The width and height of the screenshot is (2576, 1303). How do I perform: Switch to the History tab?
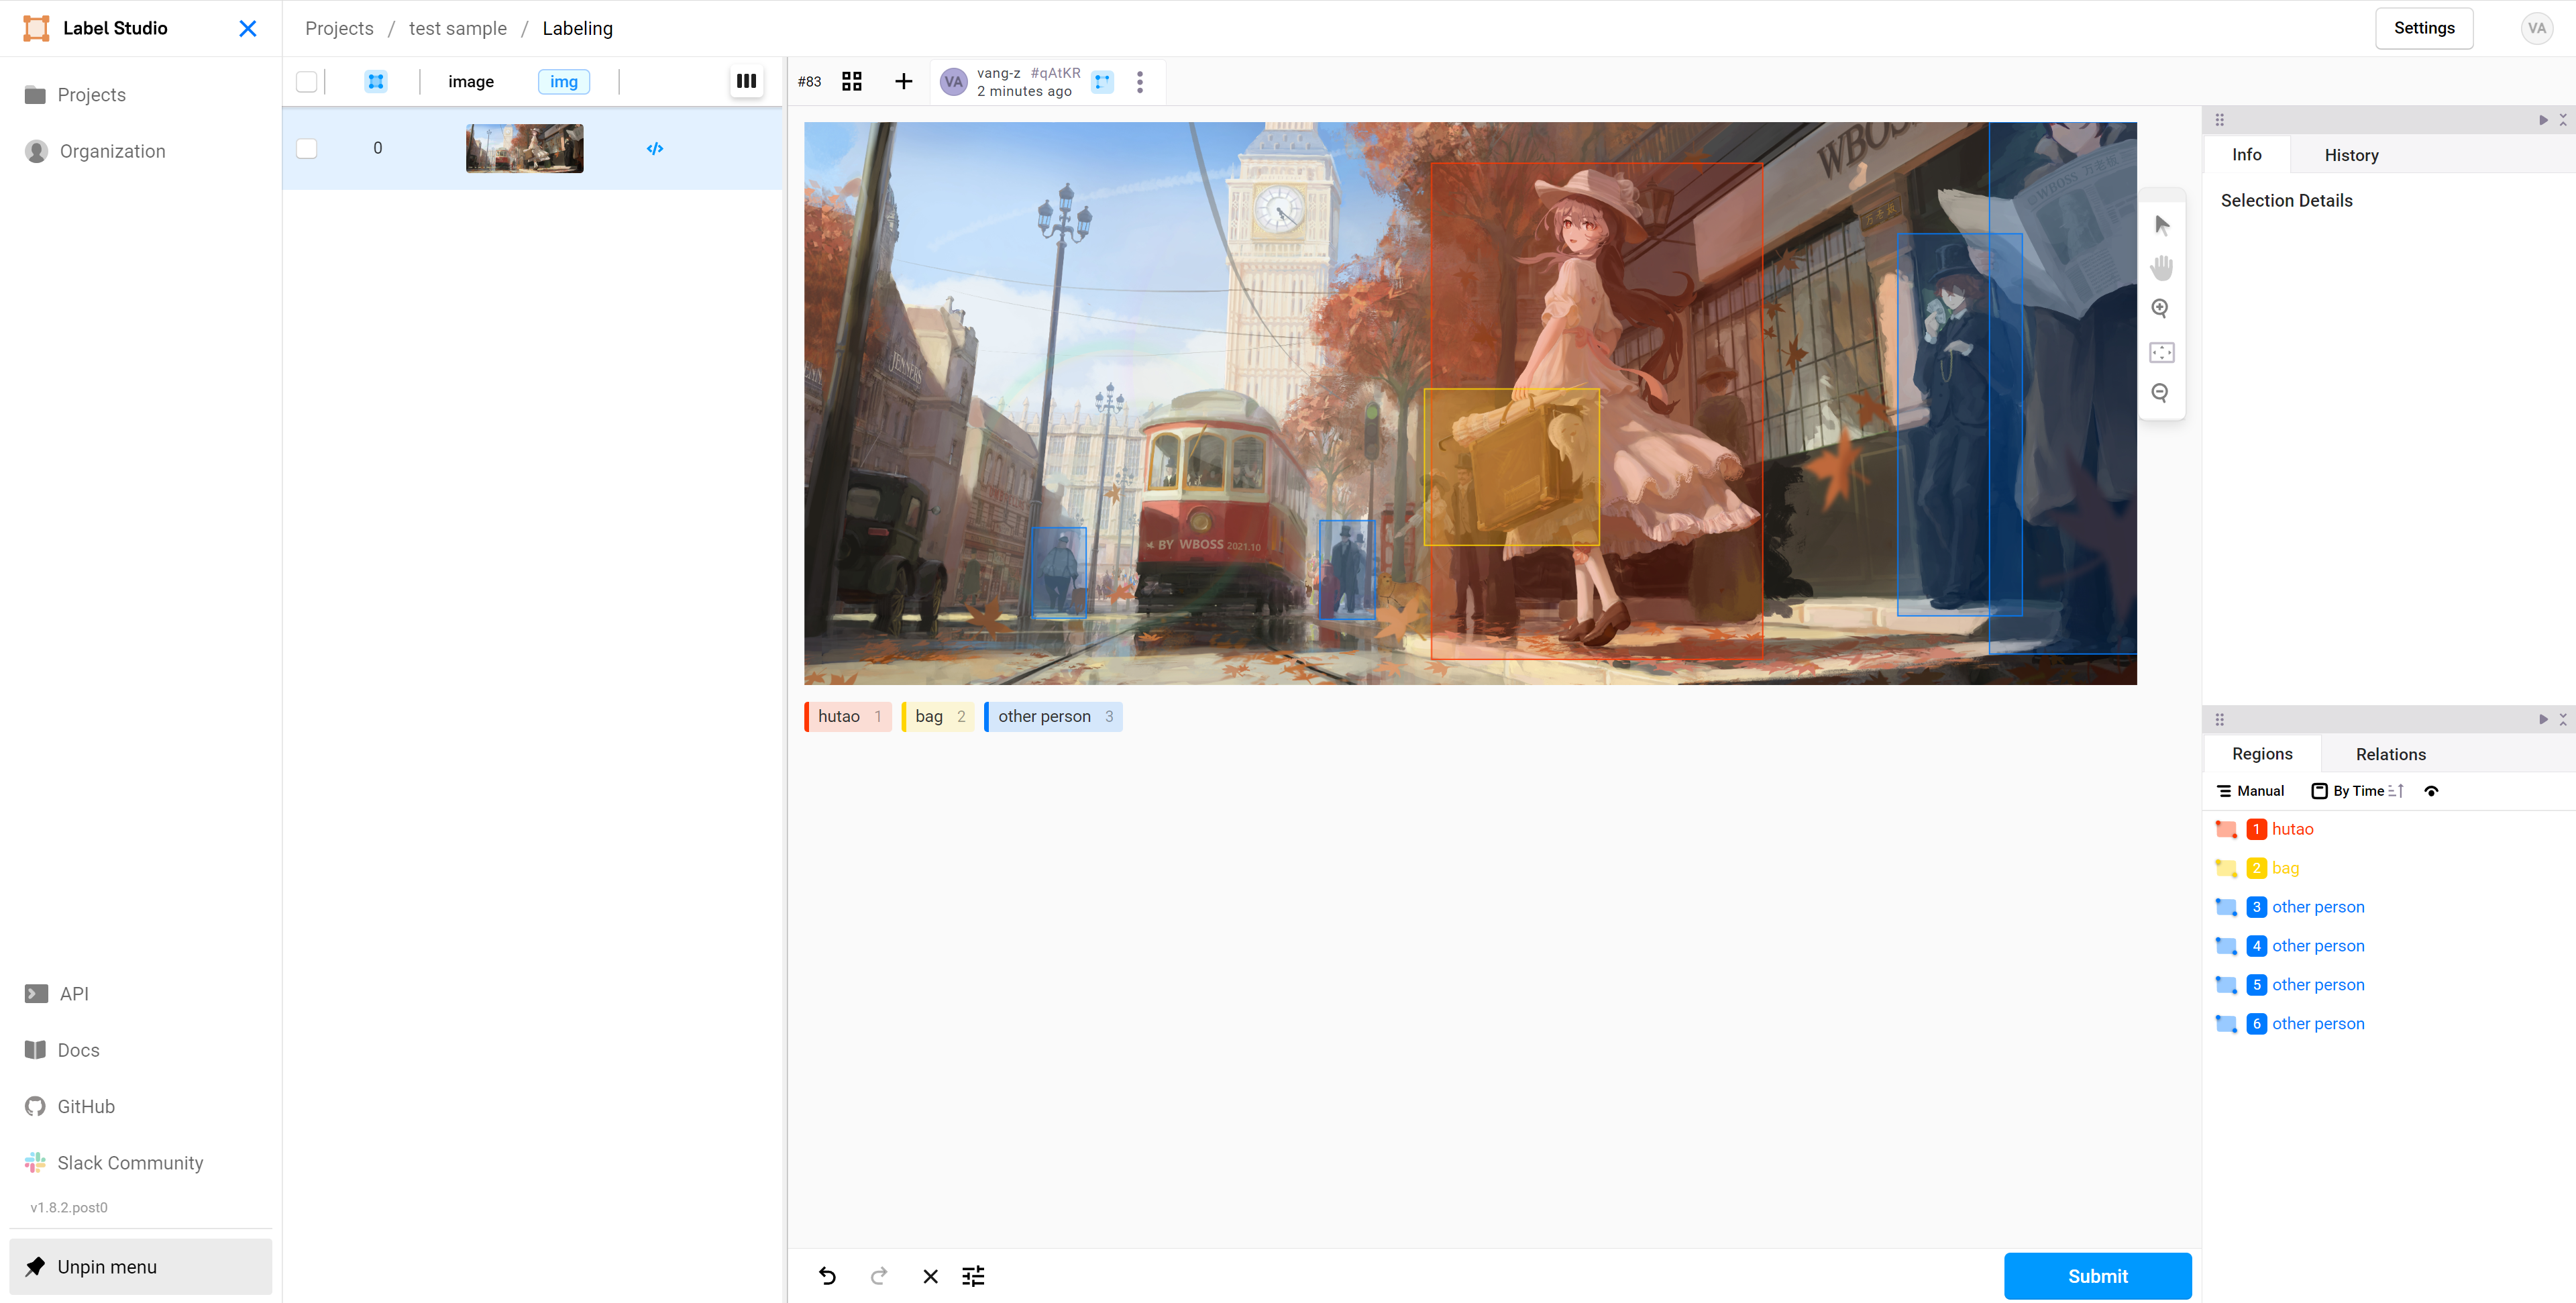point(2349,154)
